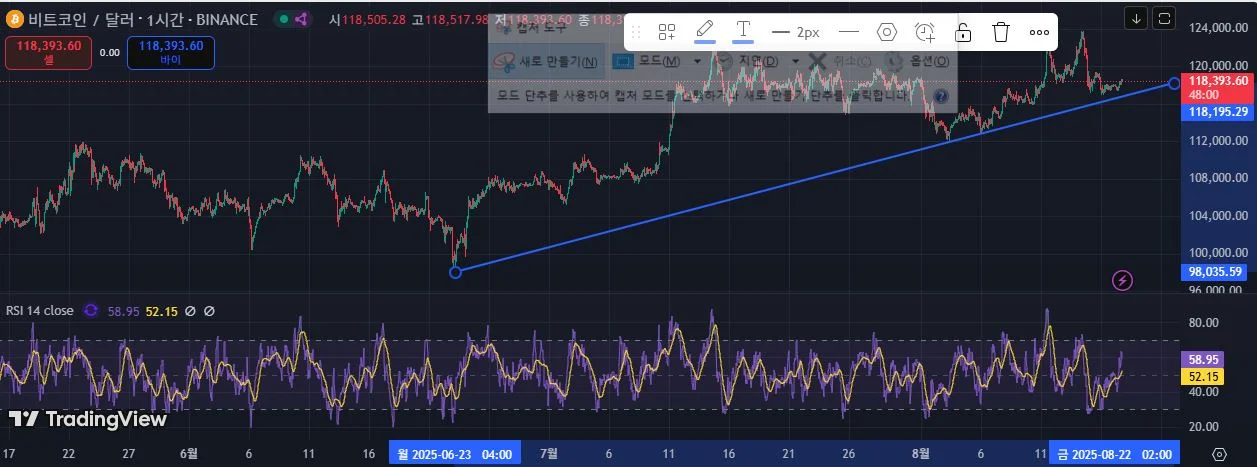The height and width of the screenshot is (467, 1257).
Task: Open chart settings gear at bottom right
Action: pyautogui.click(x=1218, y=454)
